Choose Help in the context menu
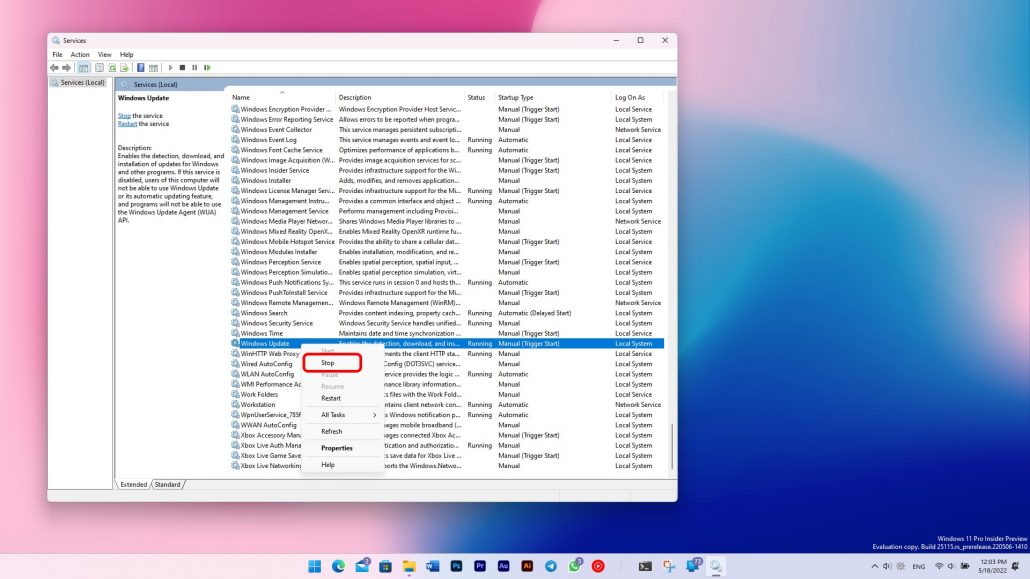This screenshot has height=579, width=1030. [342, 465]
